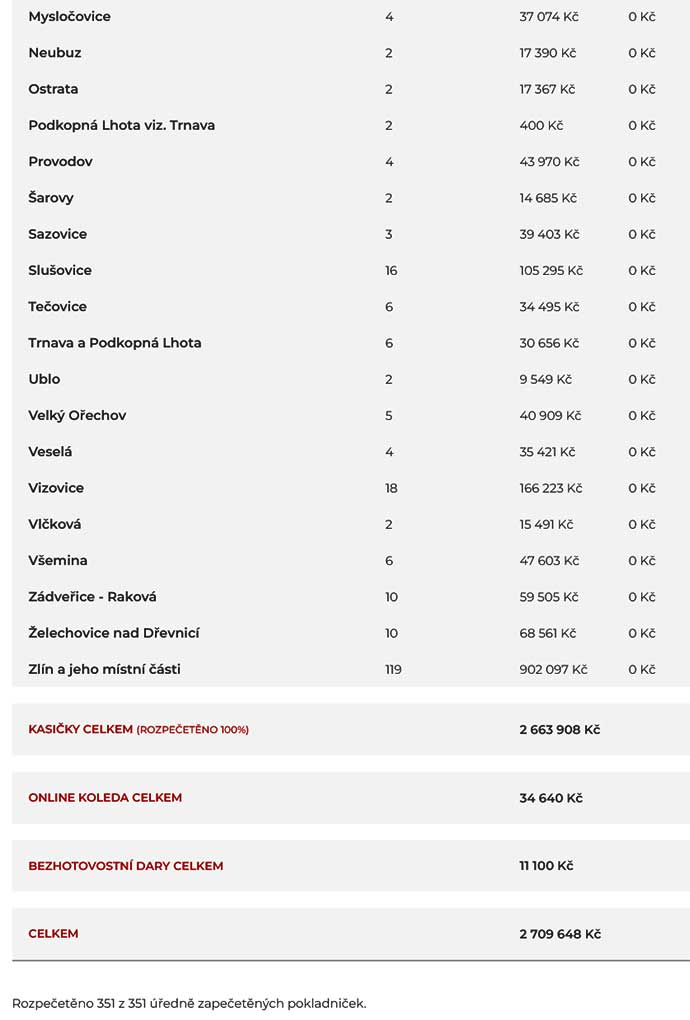Image resolution: width=690 pixels, height=1020 pixels.
Task: Select the Rozpečetěno 351 z 351 footnote
Action: [x=189, y=1003]
